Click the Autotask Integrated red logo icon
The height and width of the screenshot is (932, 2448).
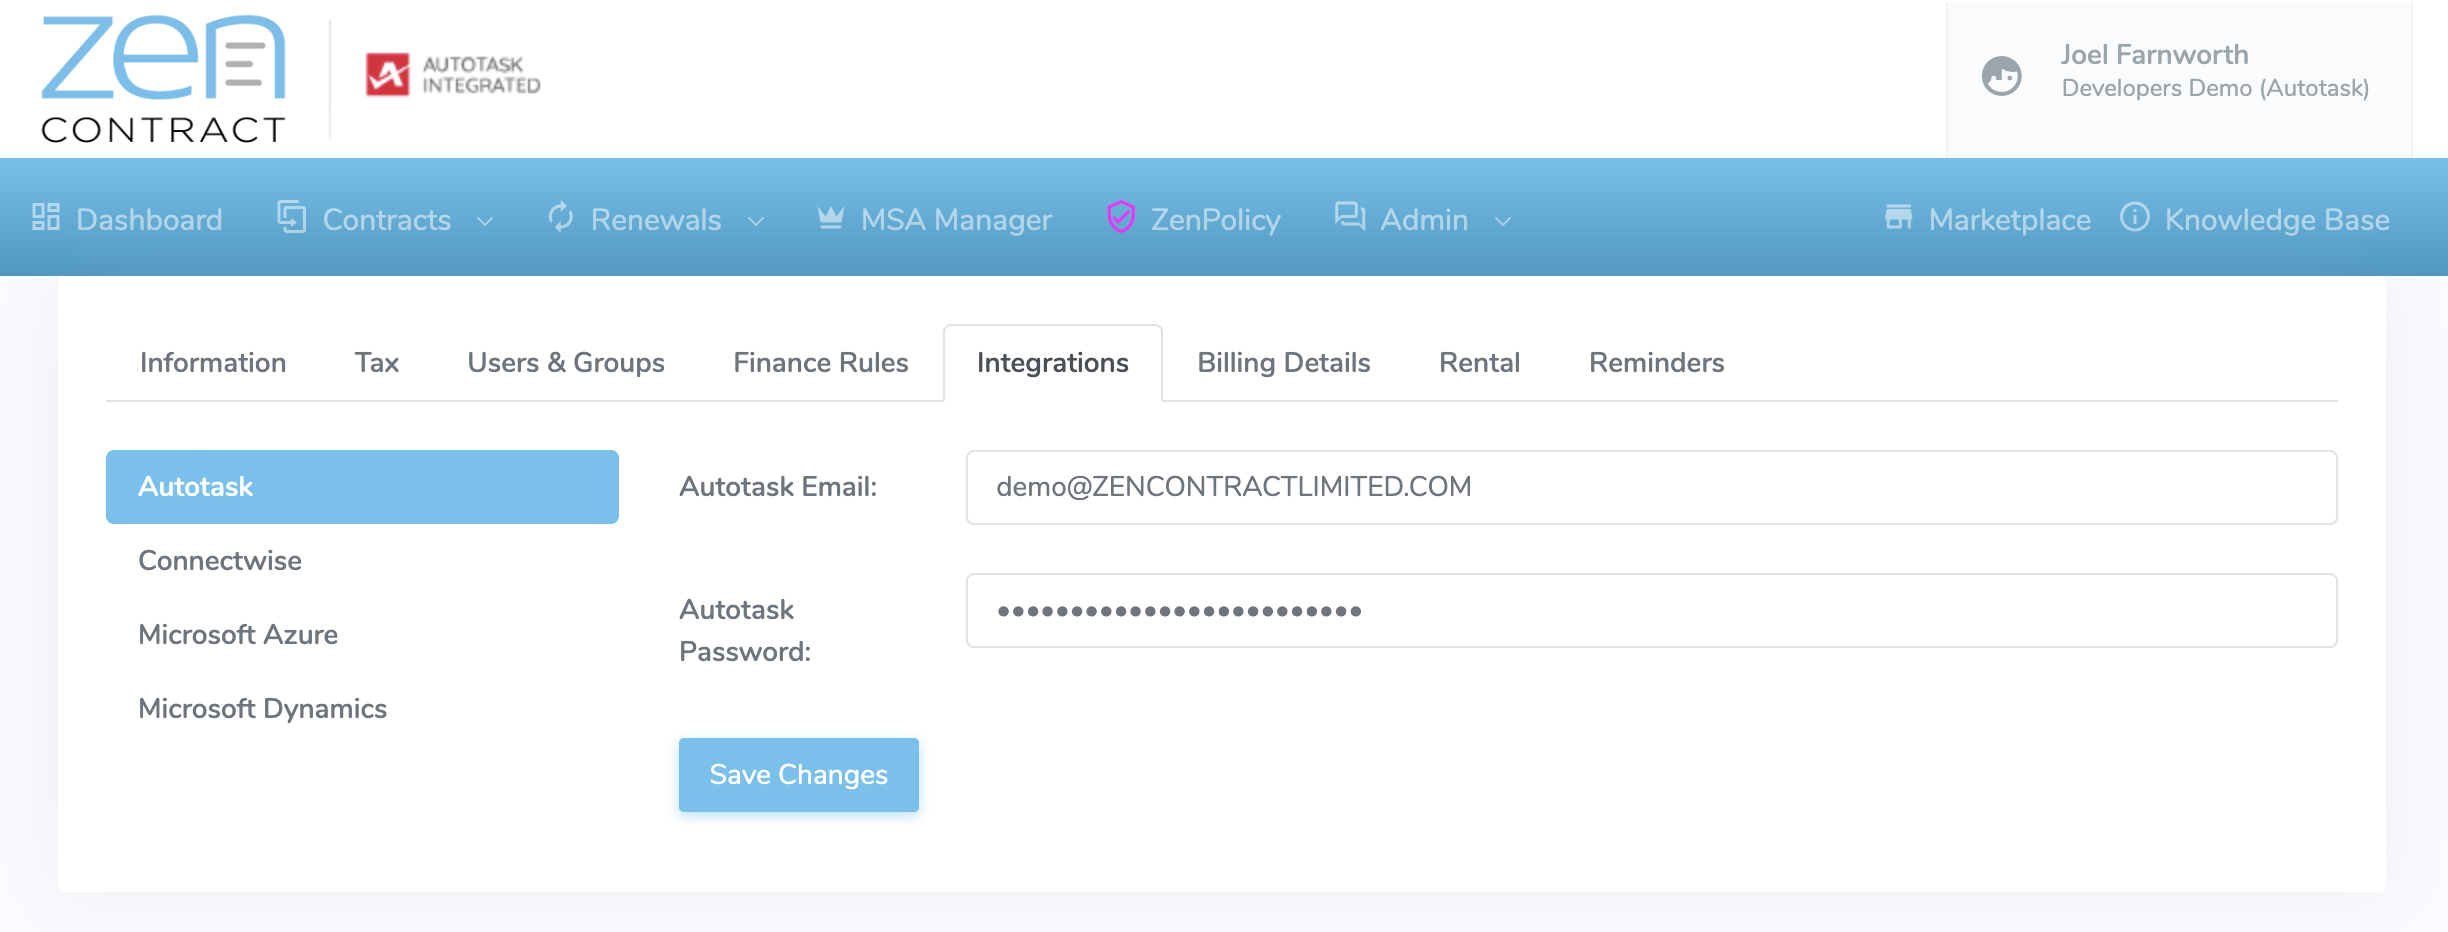tap(387, 74)
